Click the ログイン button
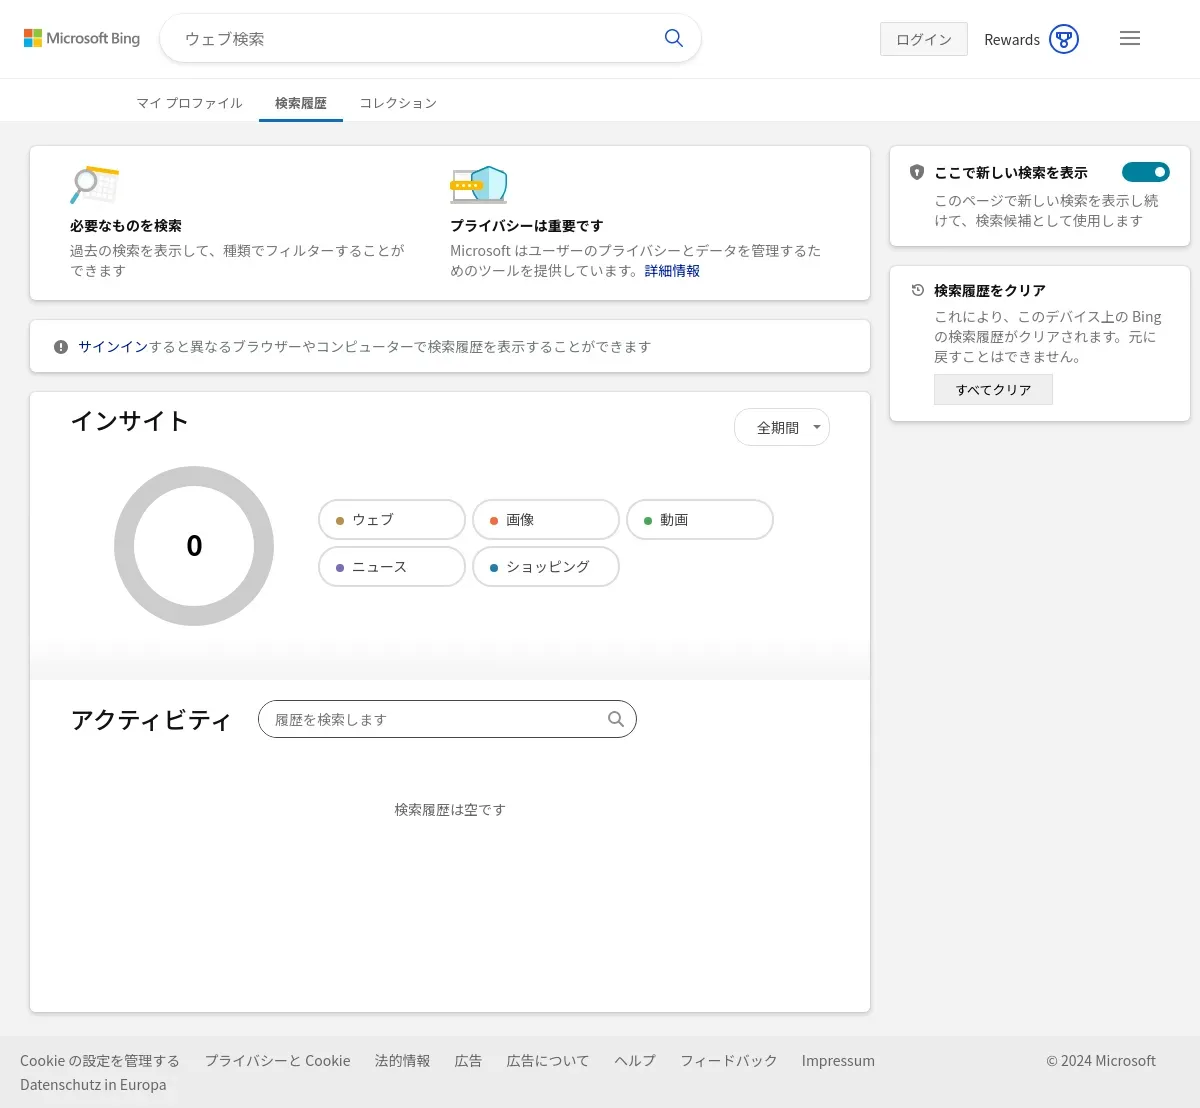Image resolution: width=1200 pixels, height=1108 pixels. 923,39
